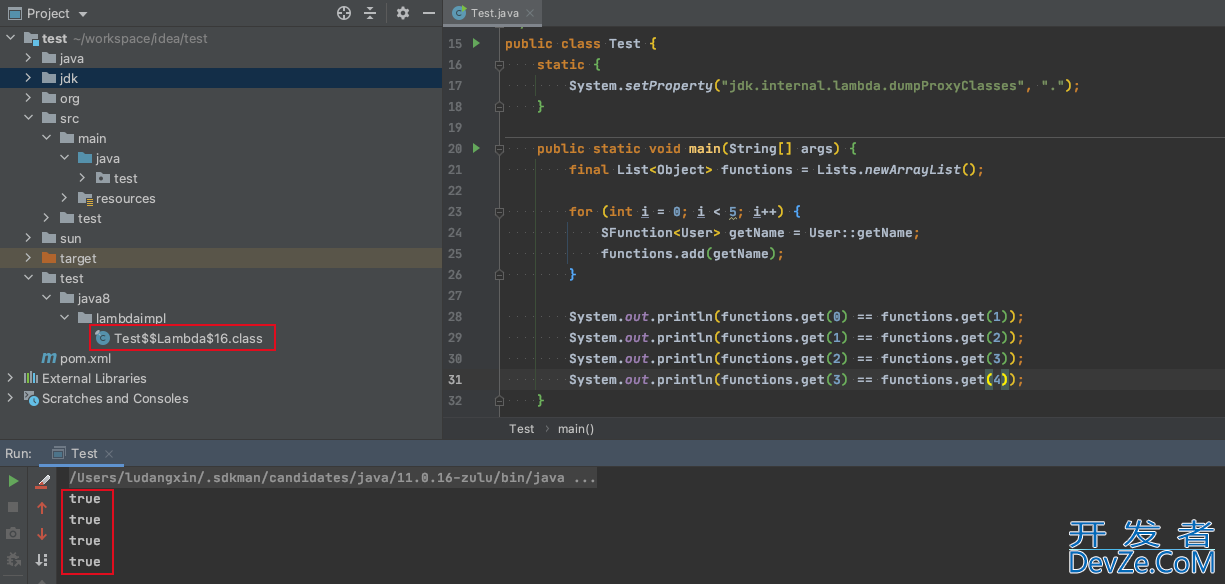Open Project panel gear options
This screenshot has height=584, width=1225.
pos(403,13)
